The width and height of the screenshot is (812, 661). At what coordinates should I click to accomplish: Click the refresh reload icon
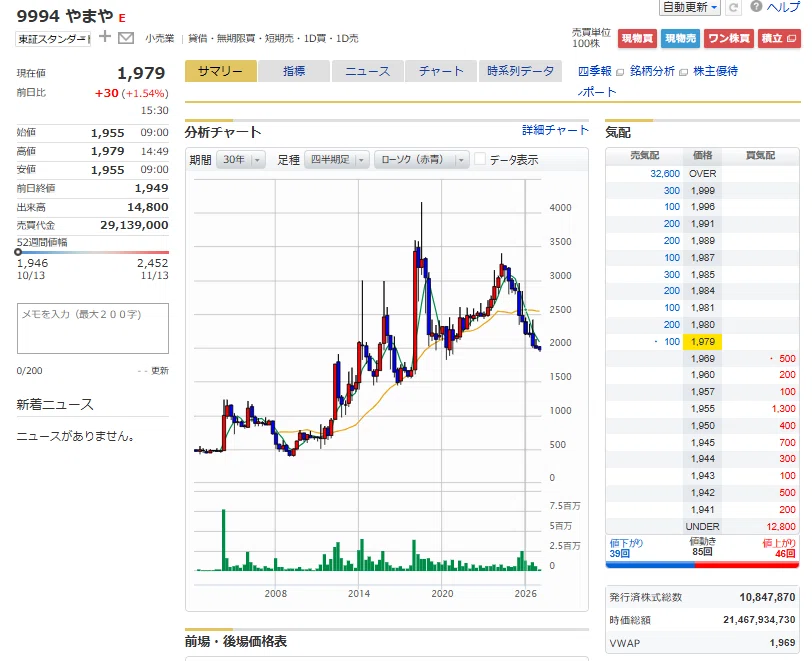(x=733, y=7)
